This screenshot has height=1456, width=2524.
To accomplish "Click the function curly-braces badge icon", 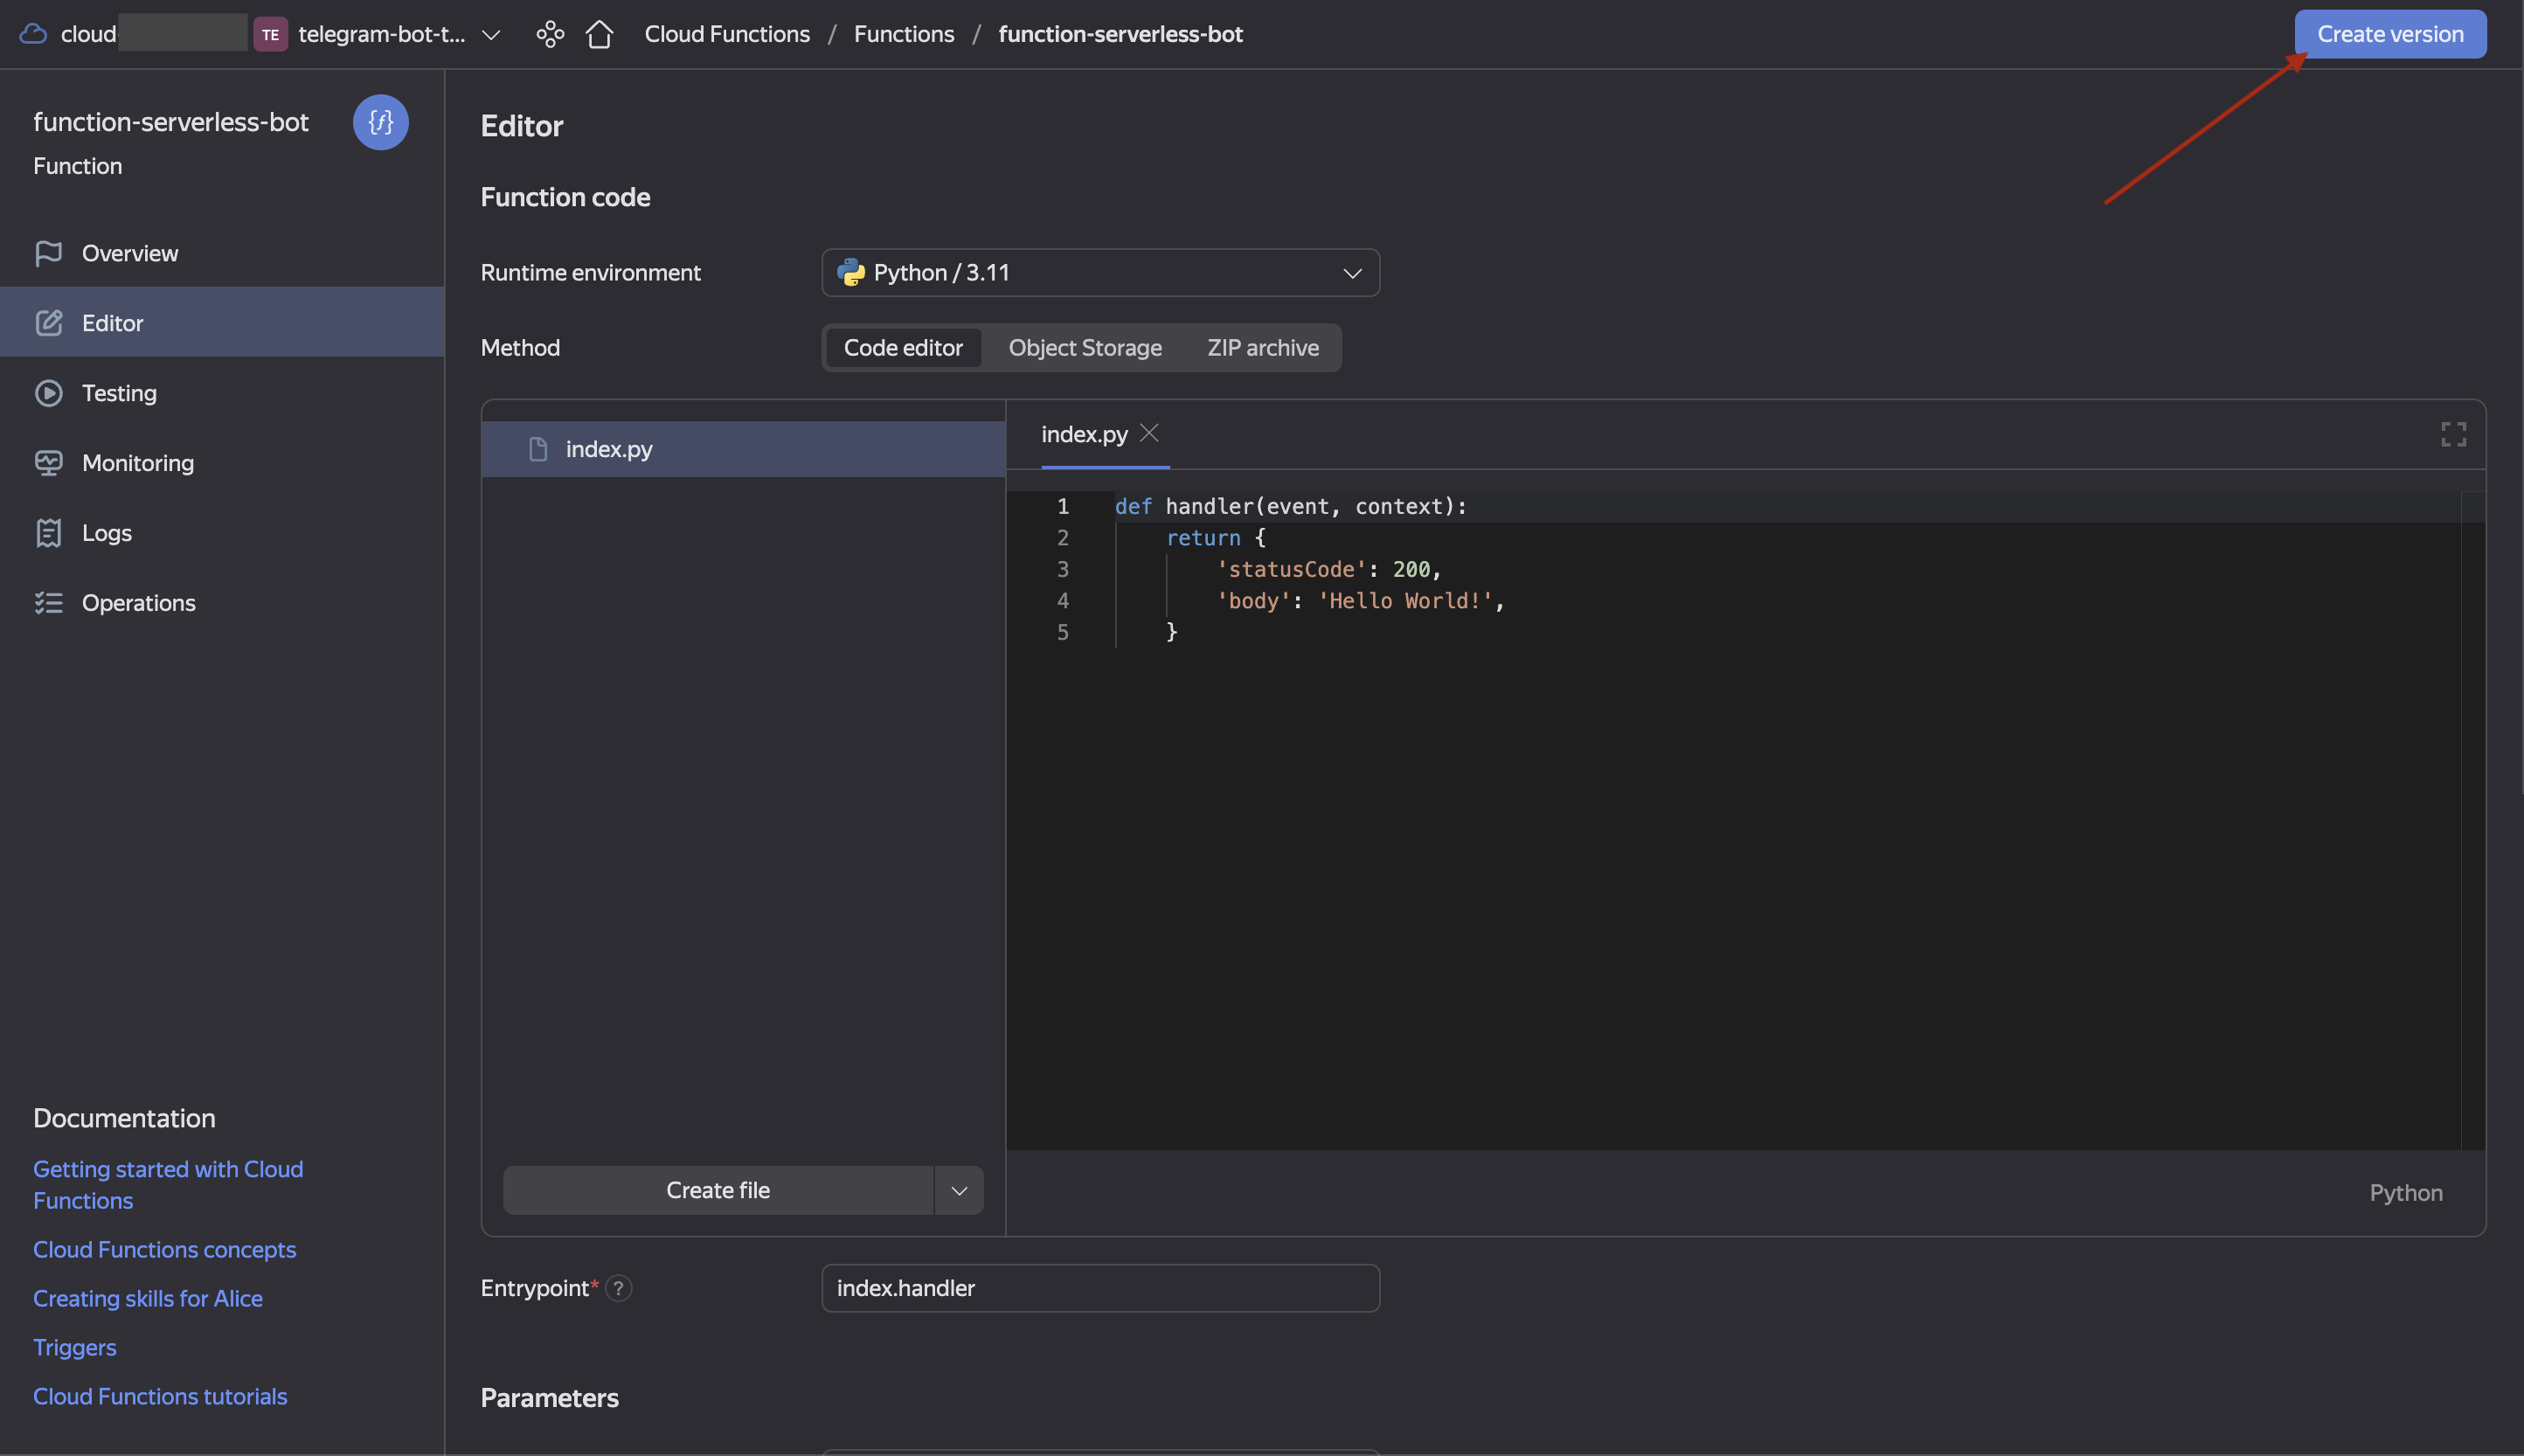I will point(380,122).
